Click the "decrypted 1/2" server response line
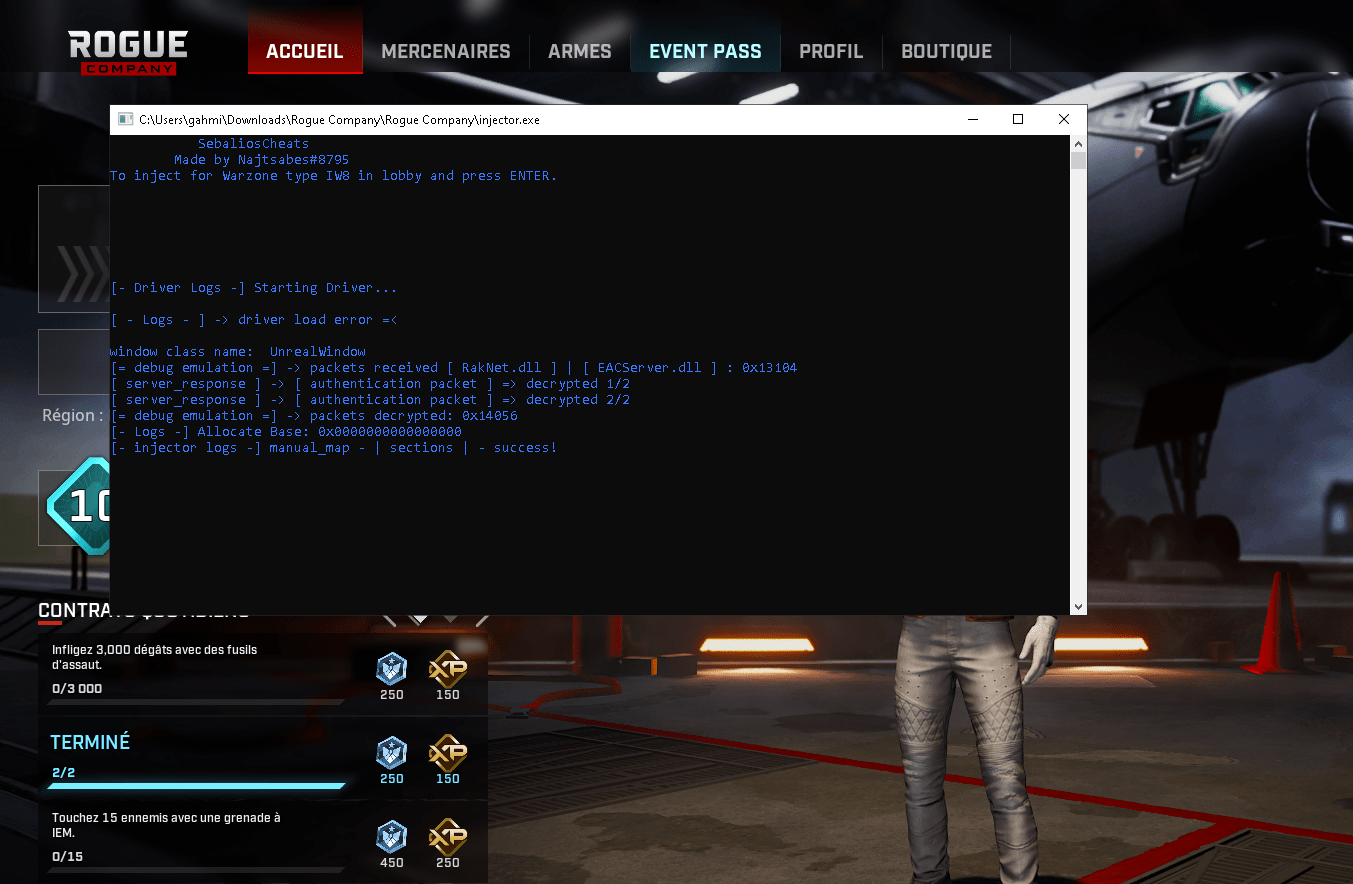The height and width of the screenshot is (884, 1353). tap(370, 384)
